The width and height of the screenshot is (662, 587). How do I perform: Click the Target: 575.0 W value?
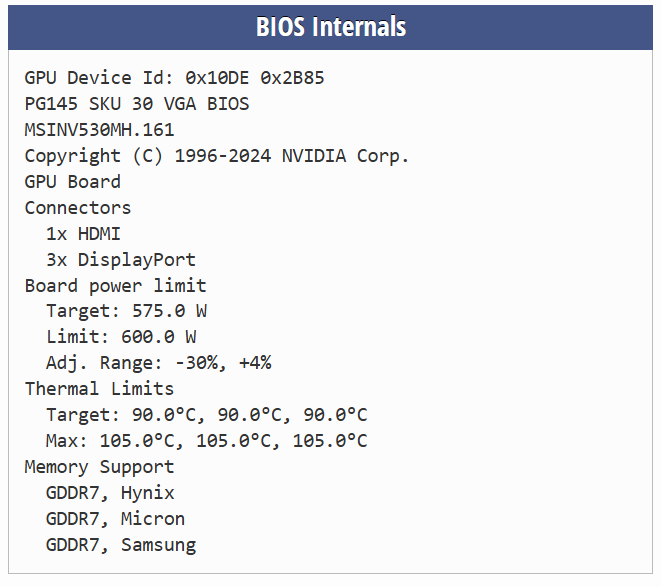click(127, 311)
